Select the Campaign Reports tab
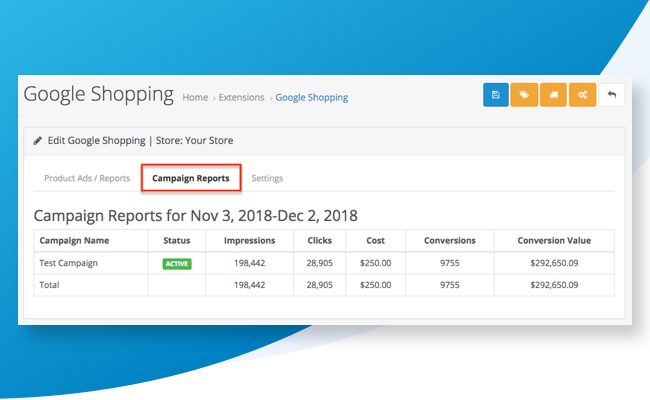650x400 pixels. pyautogui.click(x=191, y=178)
